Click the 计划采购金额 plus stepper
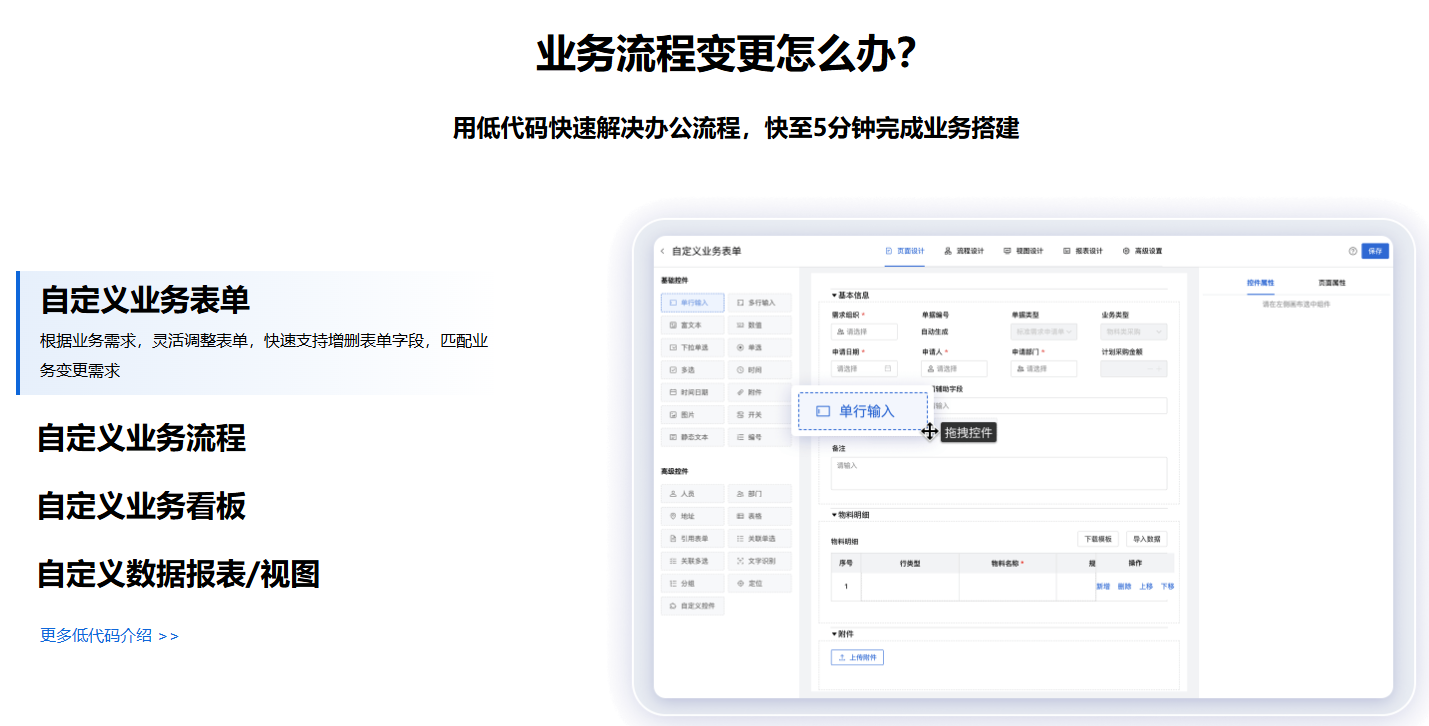Viewport: 1429px width, 726px height. pyautogui.click(x=1158, y=369)
